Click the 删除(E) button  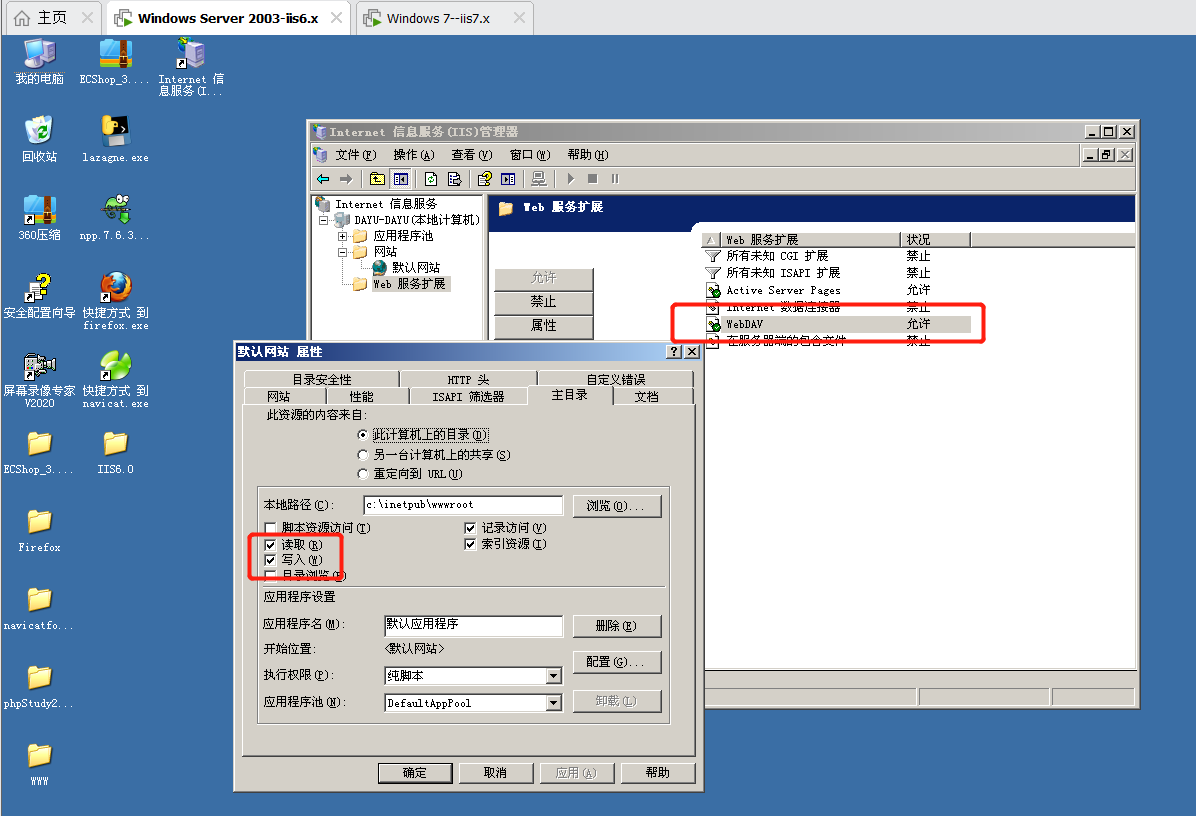[616, 625]
